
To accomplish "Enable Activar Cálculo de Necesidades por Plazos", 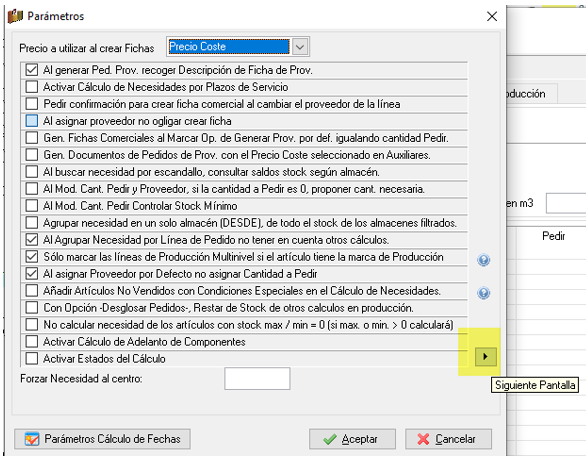I will (x=32, y=87).
